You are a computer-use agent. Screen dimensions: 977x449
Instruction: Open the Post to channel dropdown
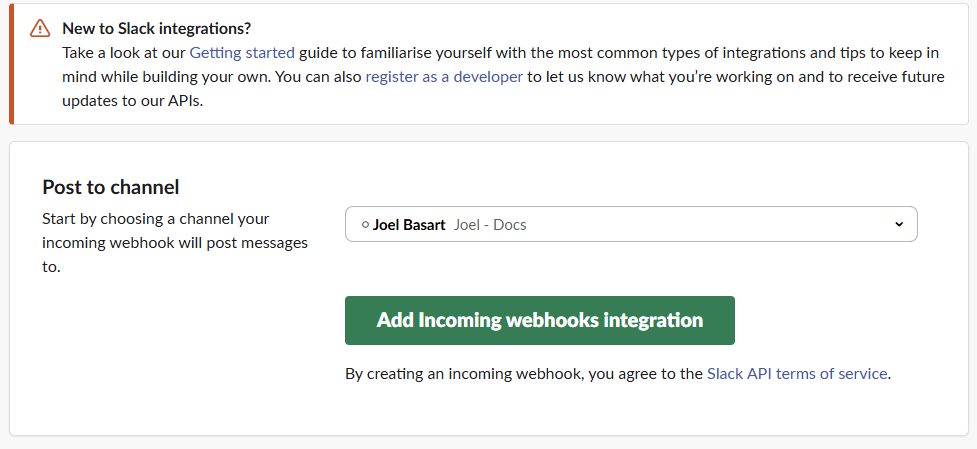point(631,224)
